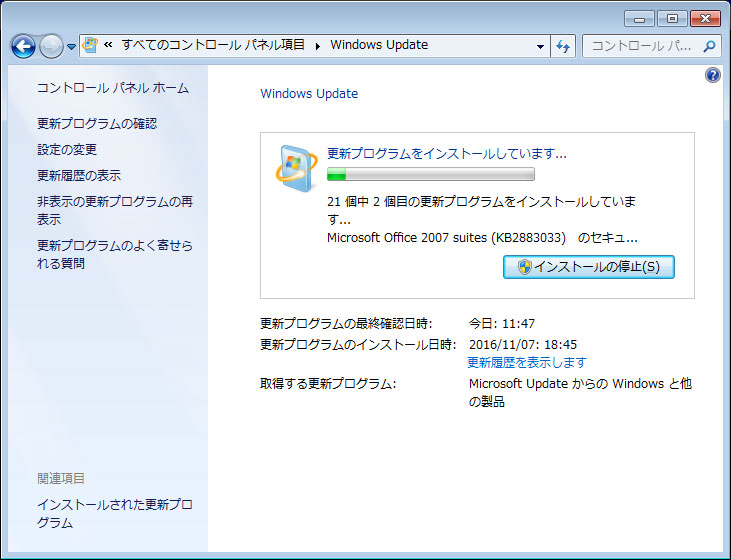The image size is (731, 560).
Task: Open 更新履歴の表示 in sidebar
Action: (79, 176)
